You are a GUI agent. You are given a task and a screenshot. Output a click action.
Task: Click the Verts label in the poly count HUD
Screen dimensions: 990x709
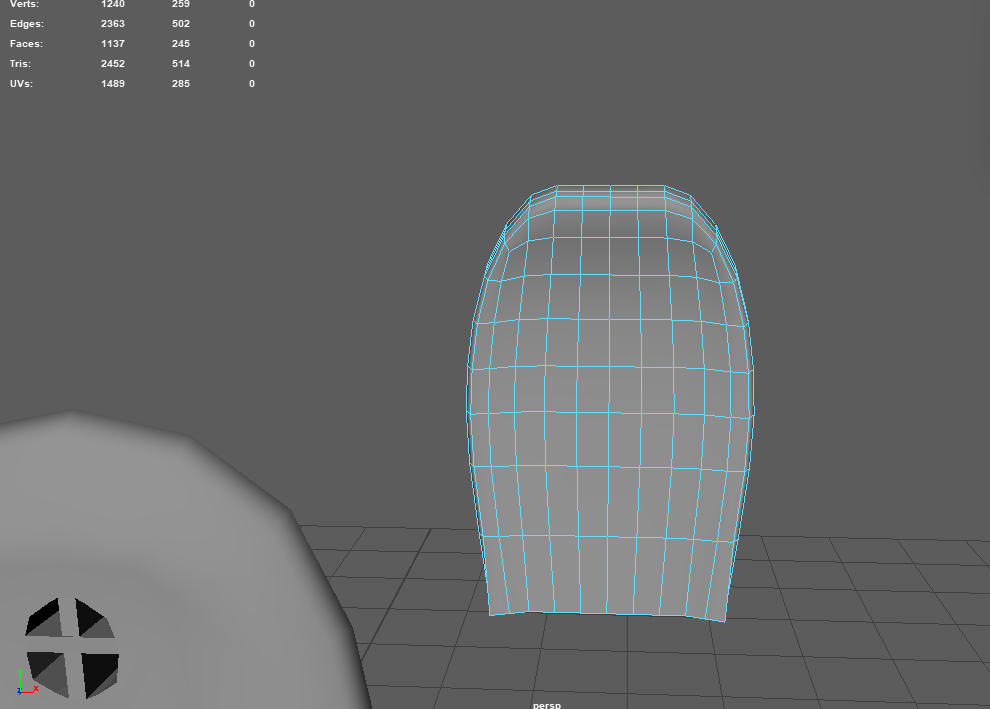[x=24, y=4]
